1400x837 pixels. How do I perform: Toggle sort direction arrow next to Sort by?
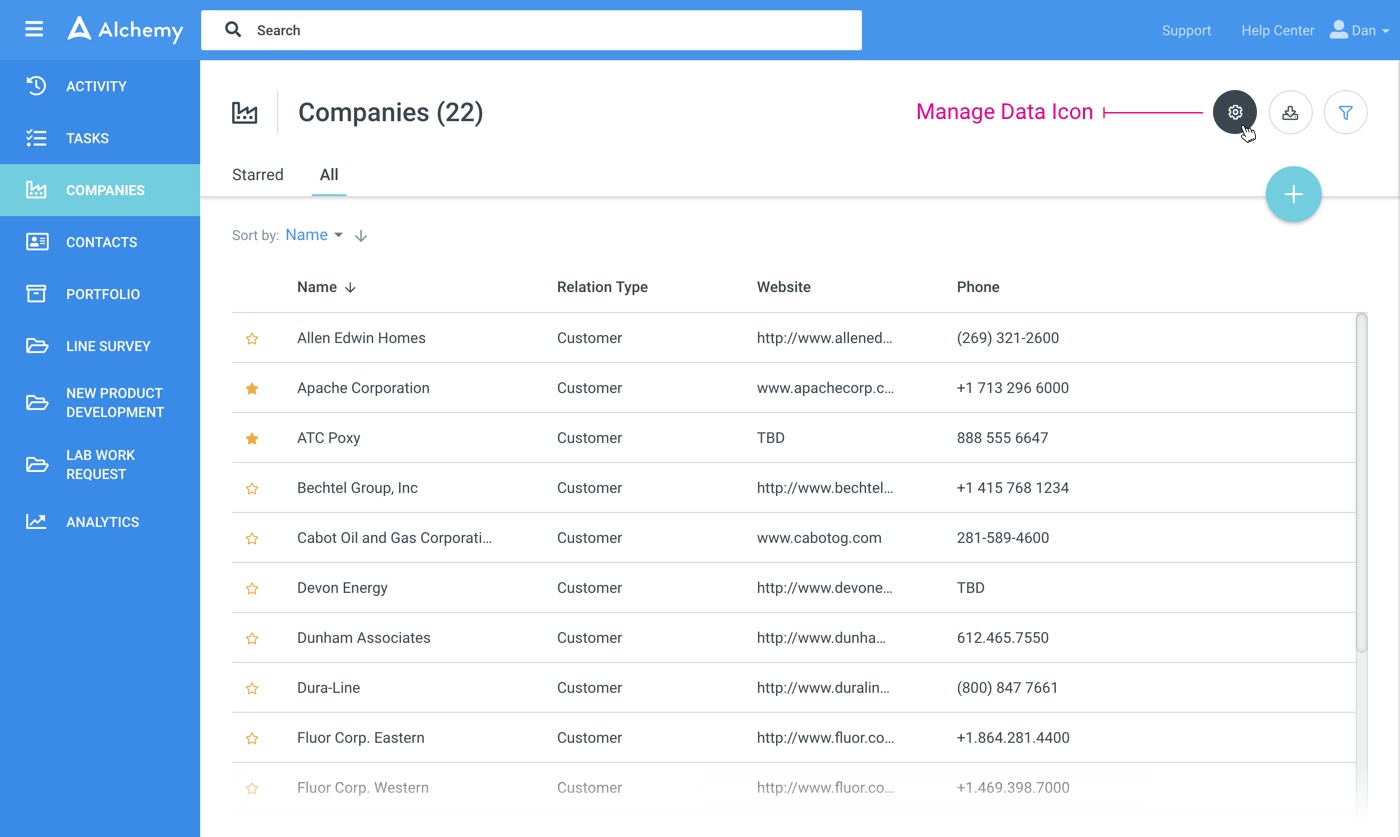pyautogui.click(x=361, y=236)
